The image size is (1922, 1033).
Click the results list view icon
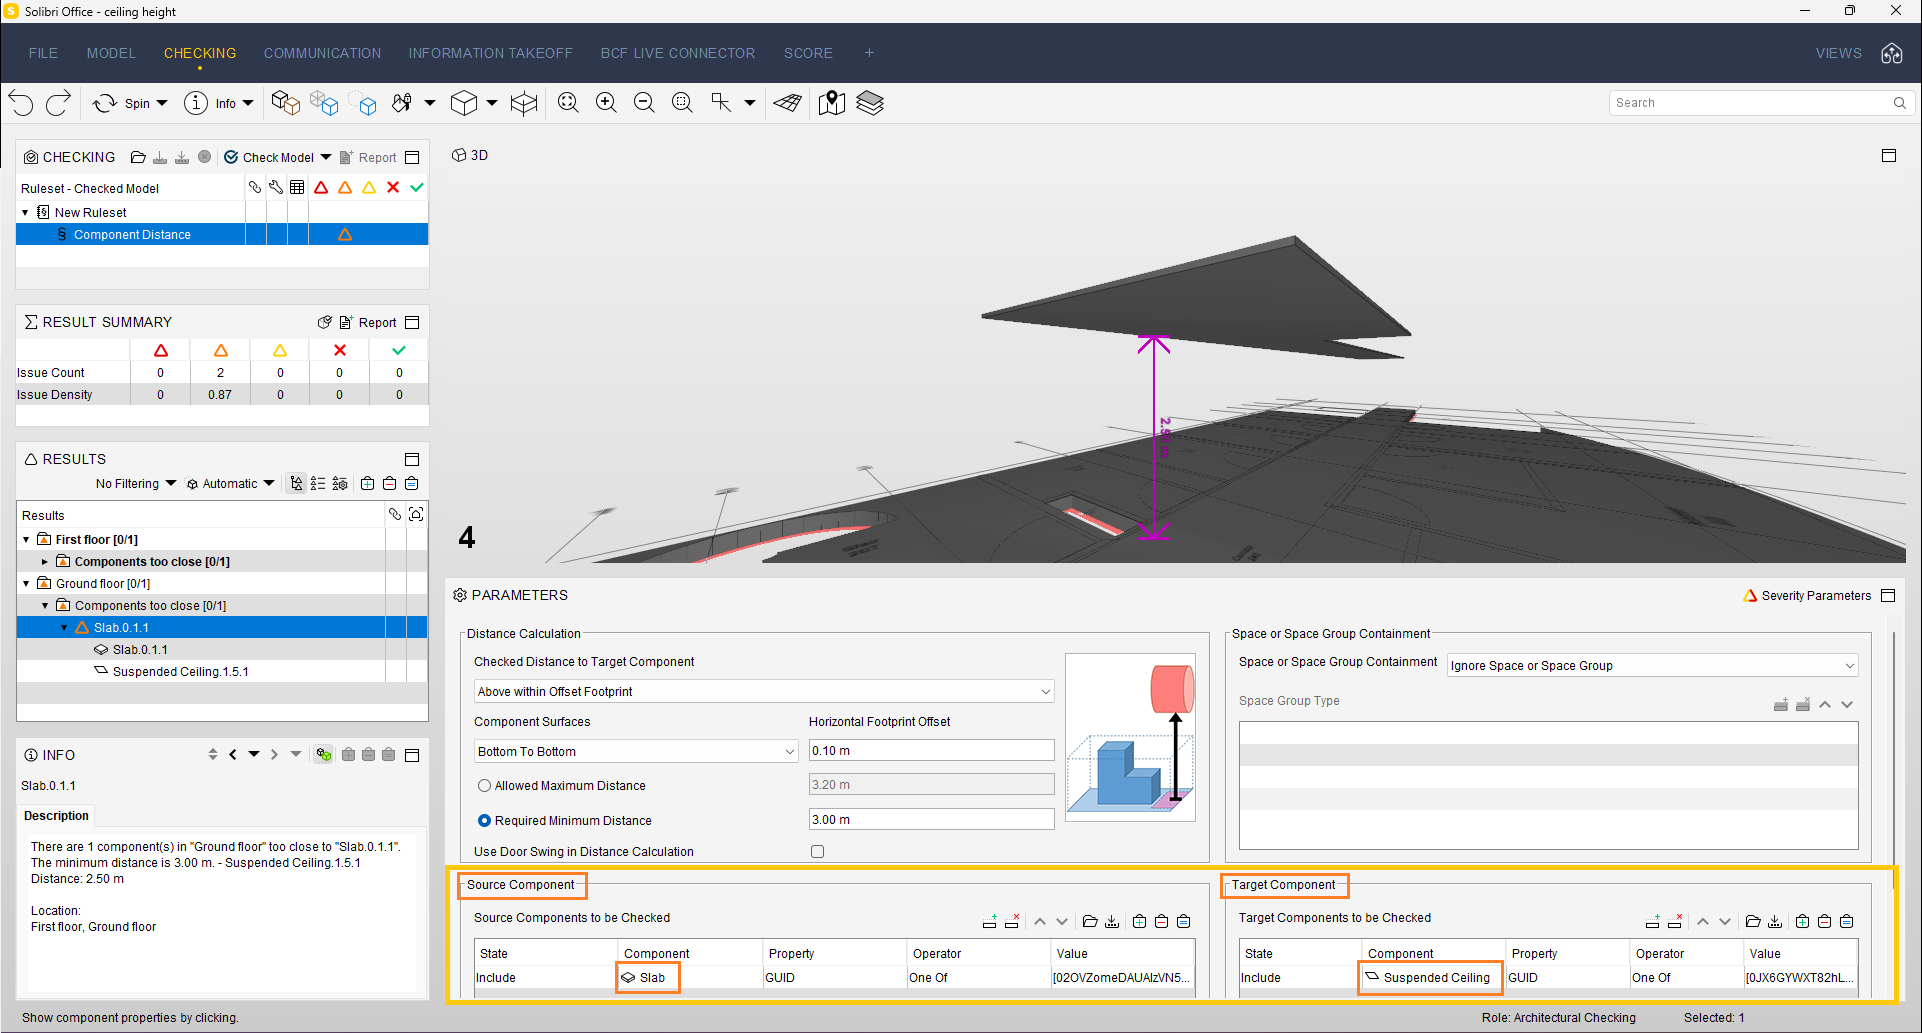pyautogui.click(x=318, y=483)
